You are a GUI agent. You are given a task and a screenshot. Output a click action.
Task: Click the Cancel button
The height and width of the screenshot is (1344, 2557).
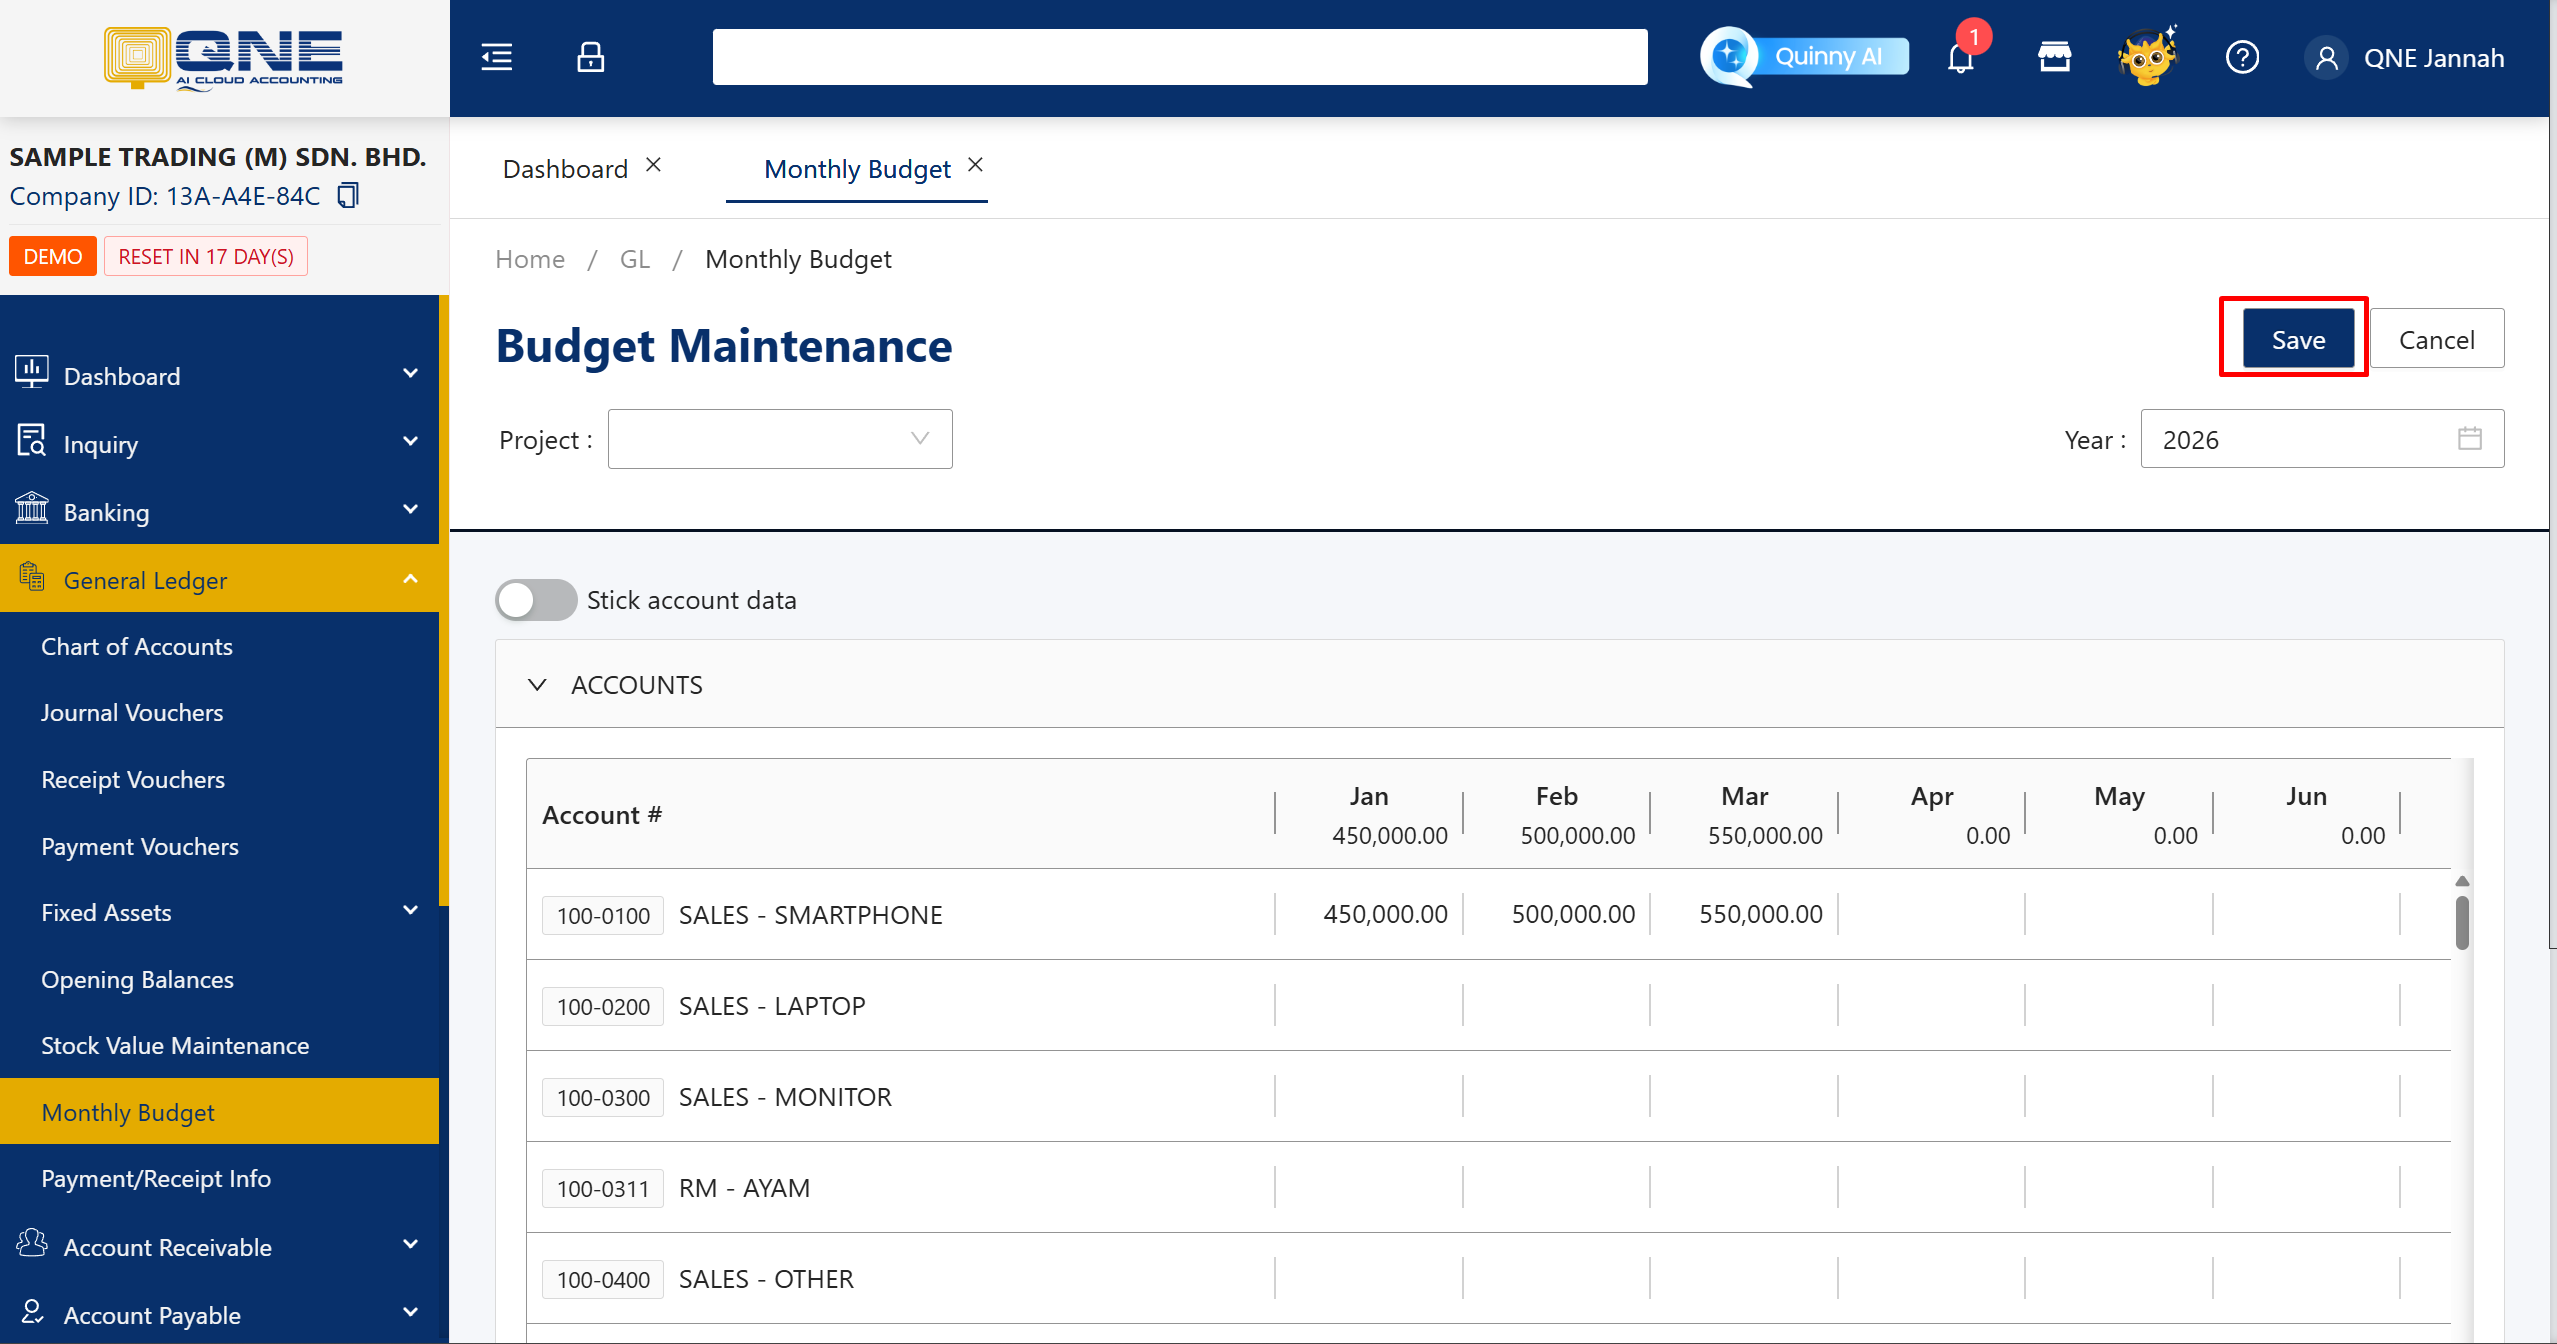(2436, 340)
